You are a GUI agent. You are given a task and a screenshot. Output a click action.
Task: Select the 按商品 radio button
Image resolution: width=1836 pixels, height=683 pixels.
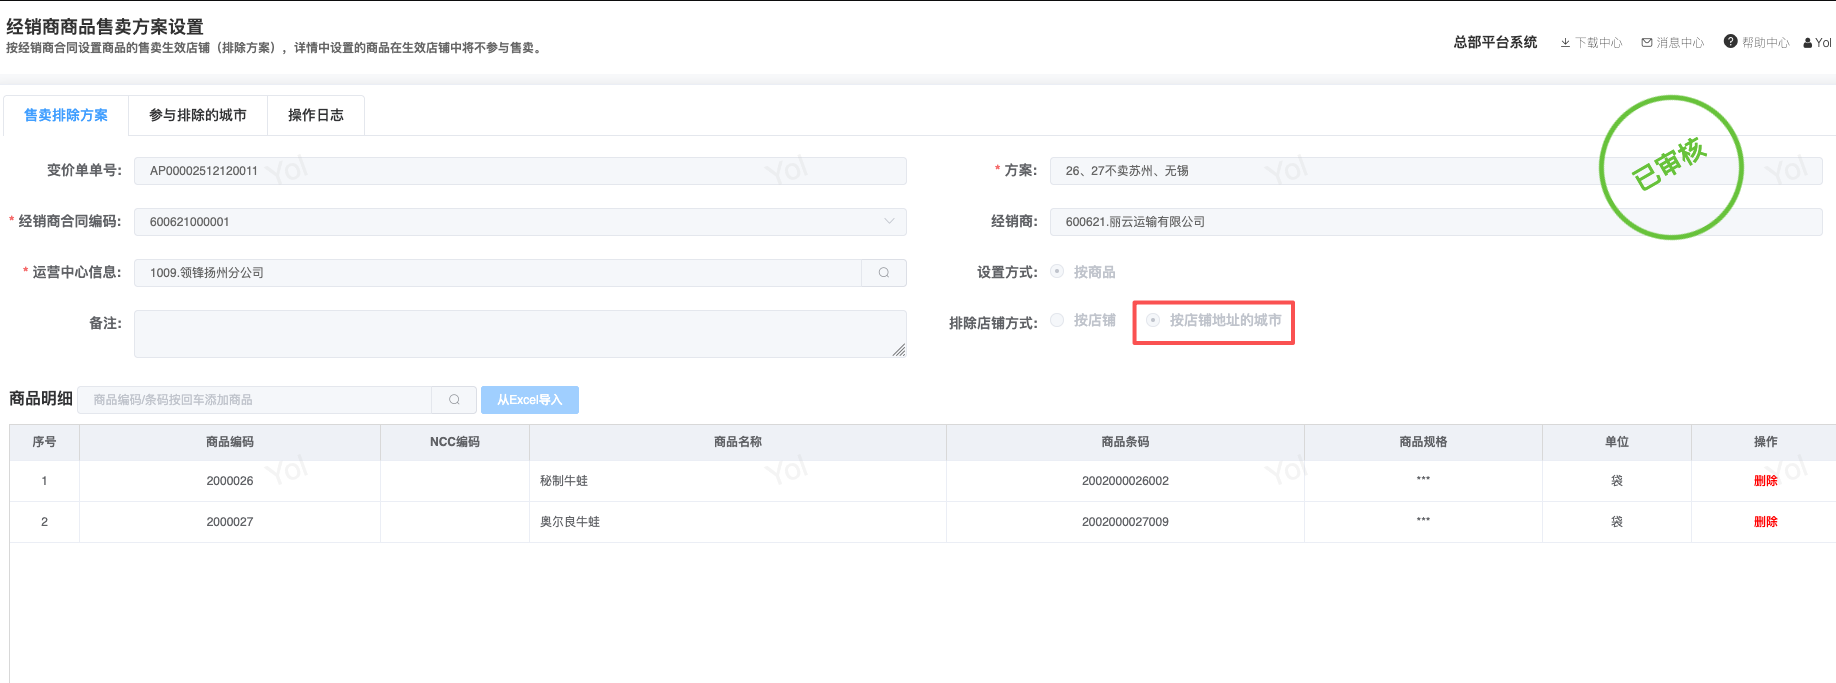(1057, 272)
